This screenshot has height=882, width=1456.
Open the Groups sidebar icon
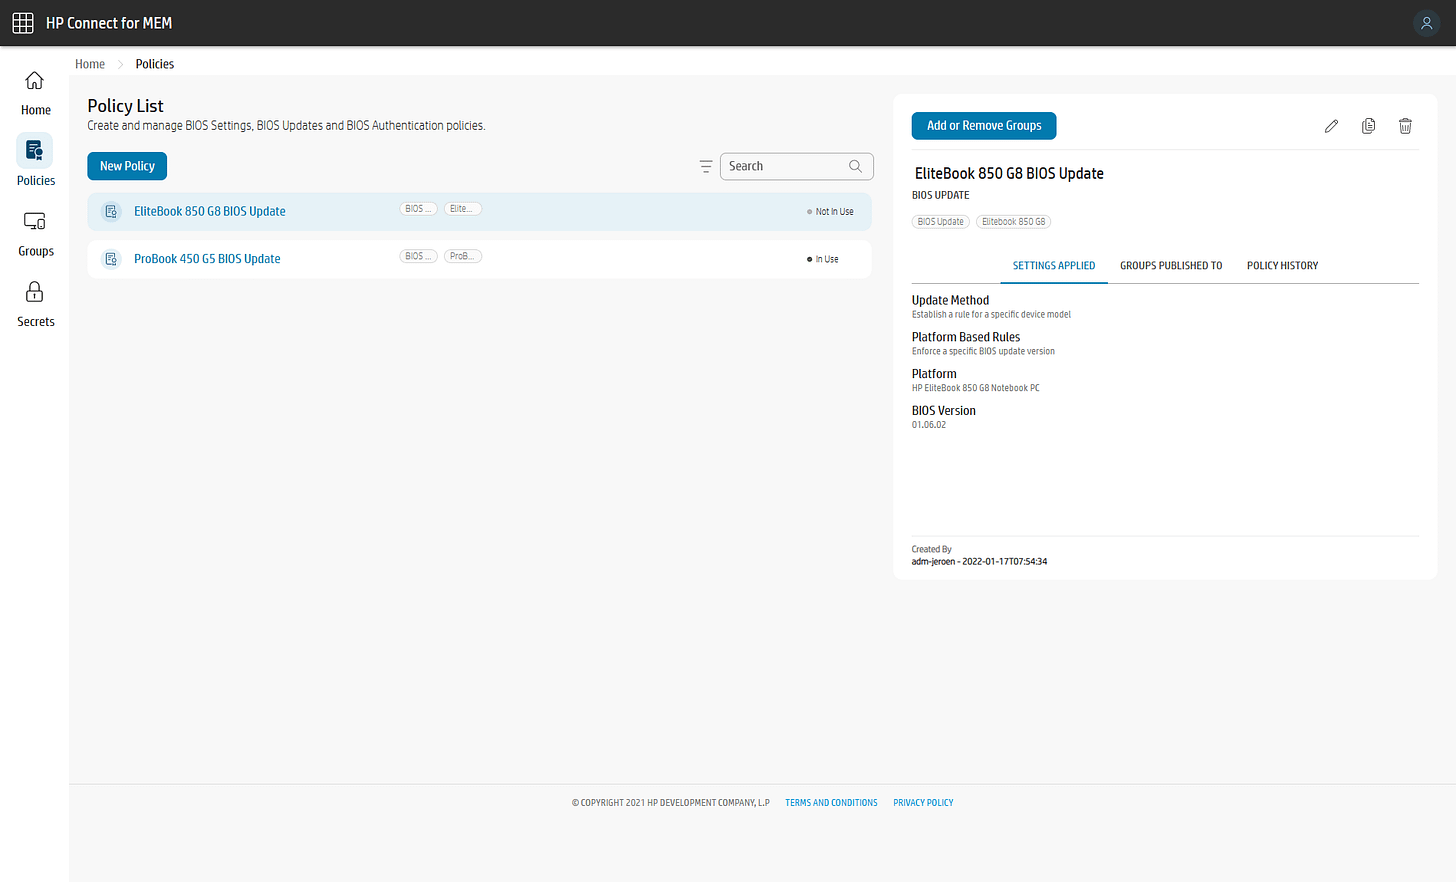click(x=35, y=221)
